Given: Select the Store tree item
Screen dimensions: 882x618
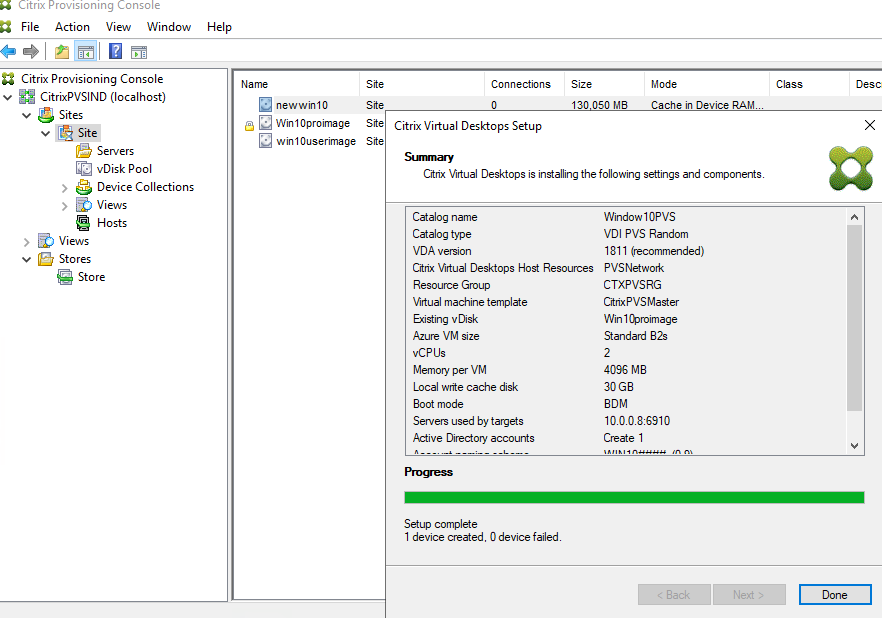Looking at the screenshot, I should [x=92, y=277].
